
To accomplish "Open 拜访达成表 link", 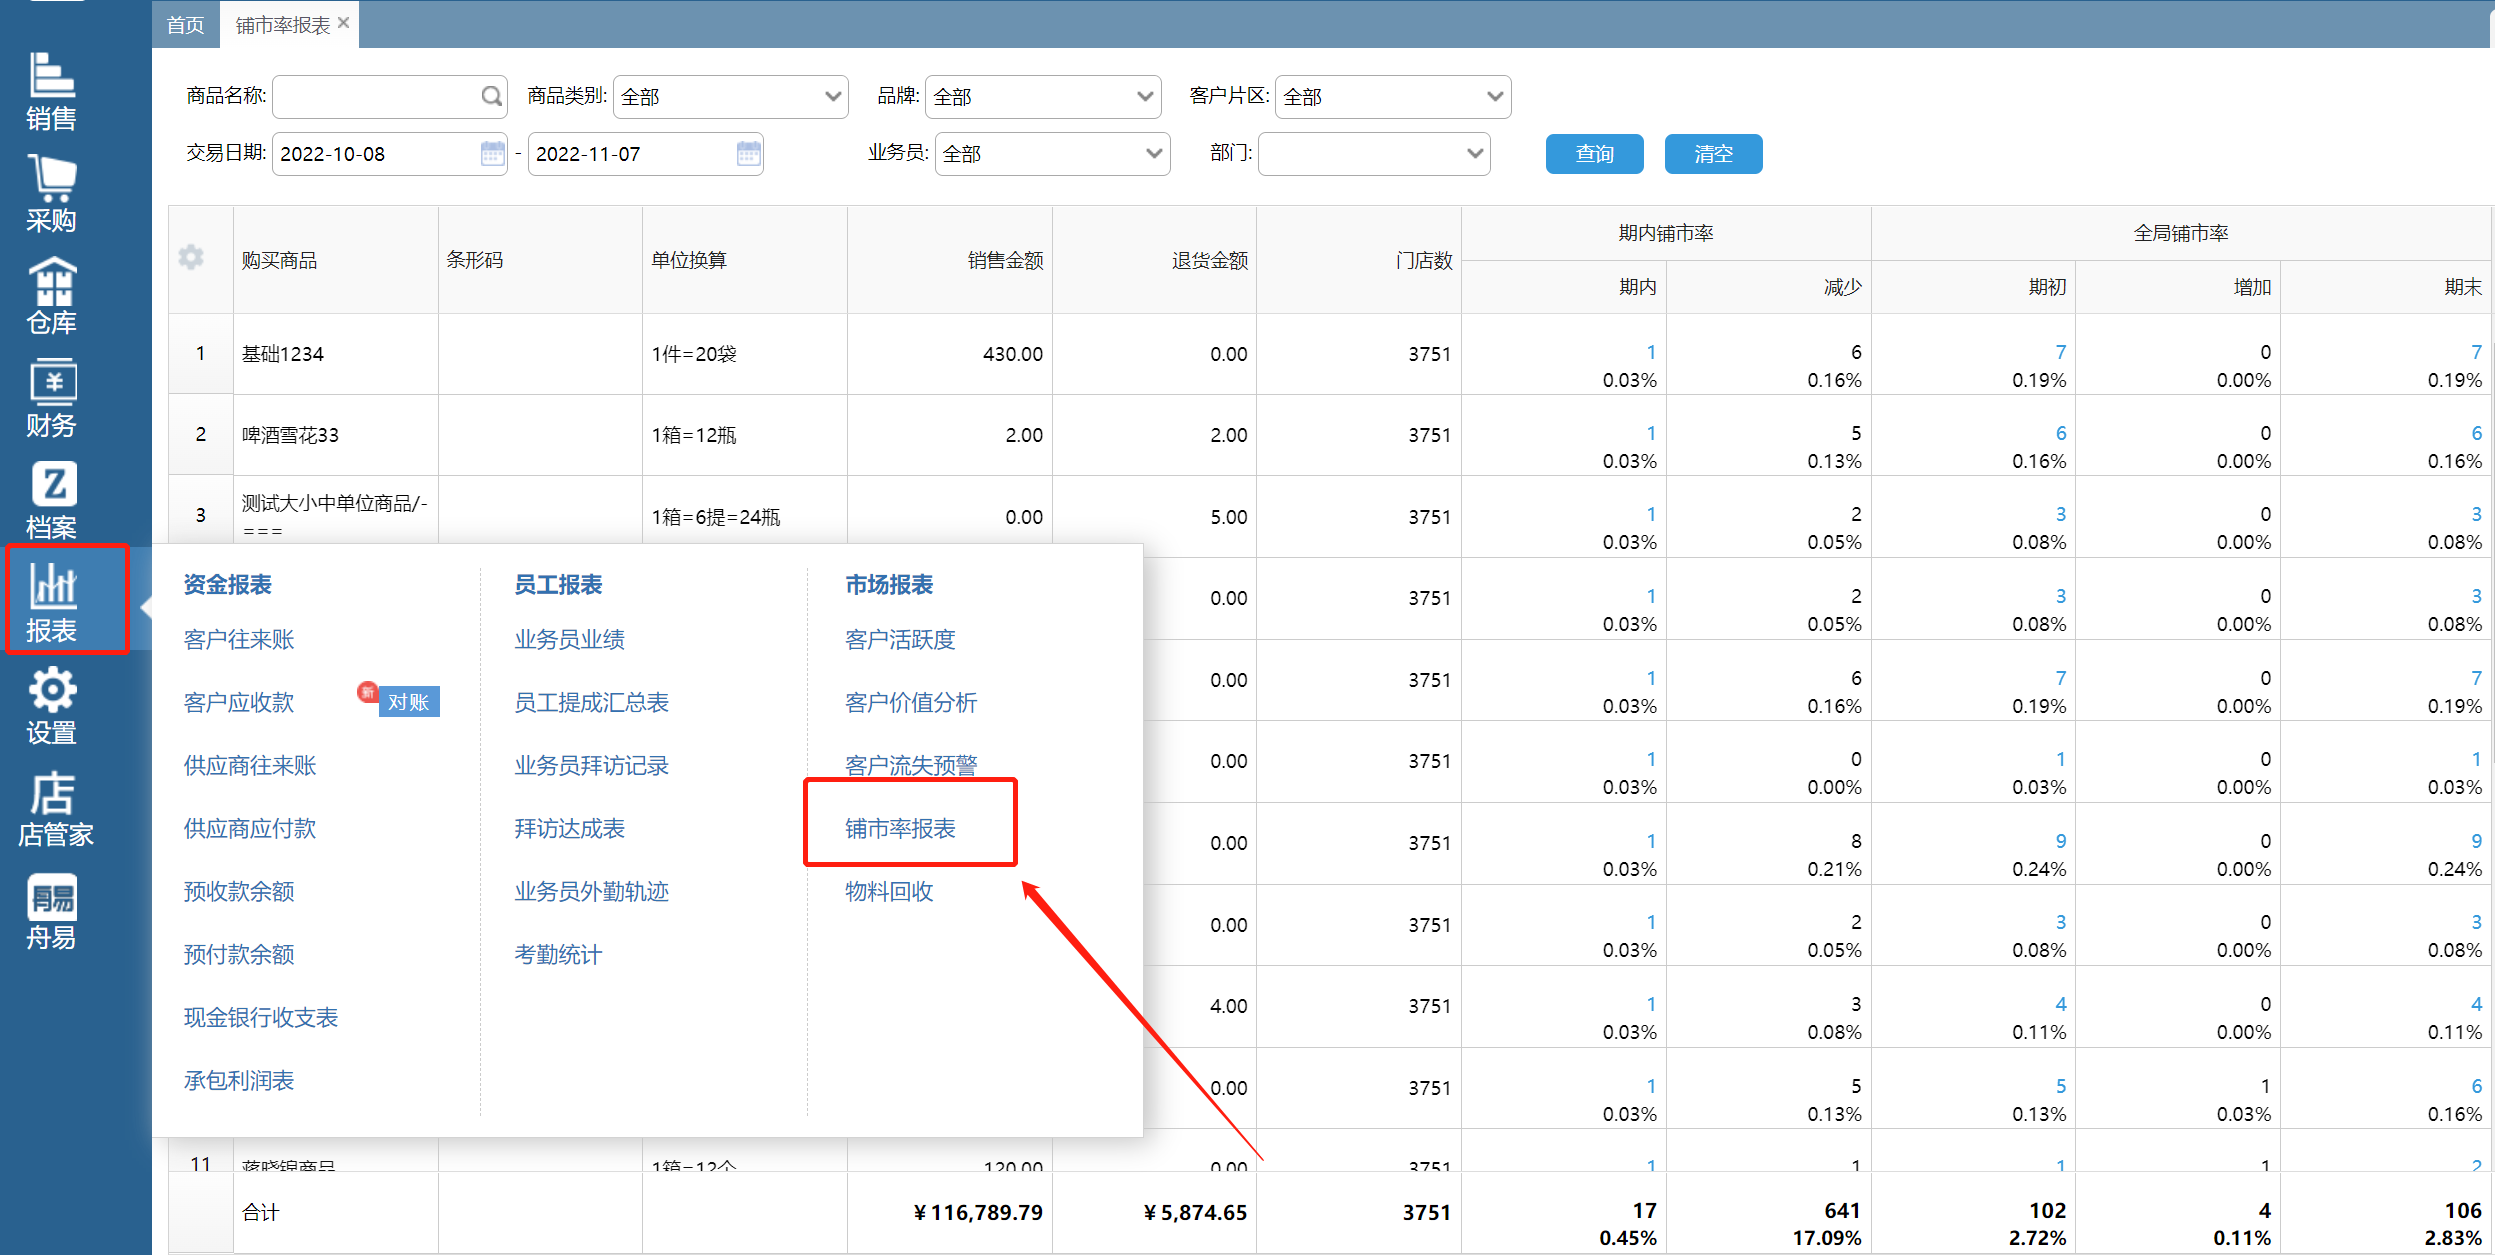I will 570,828.
